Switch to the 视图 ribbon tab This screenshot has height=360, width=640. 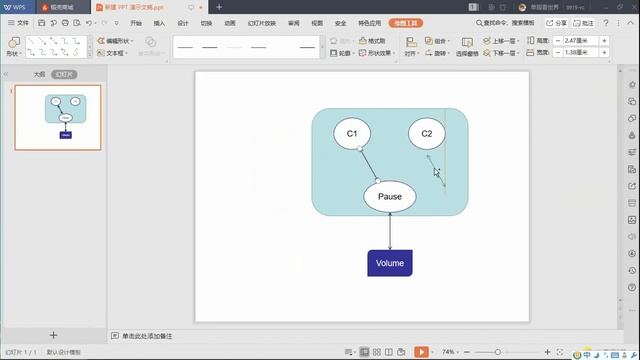pyautogui.click(x=317, y=23)
